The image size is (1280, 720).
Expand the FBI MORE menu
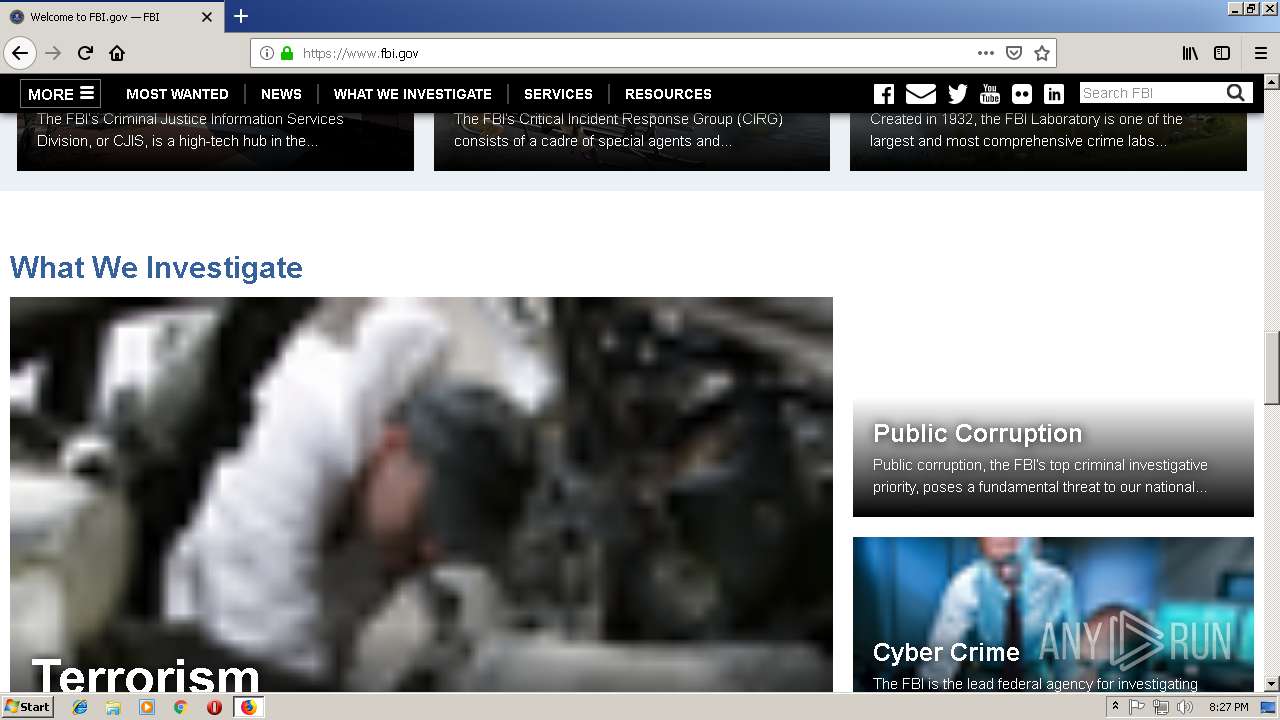pos(61,94)
